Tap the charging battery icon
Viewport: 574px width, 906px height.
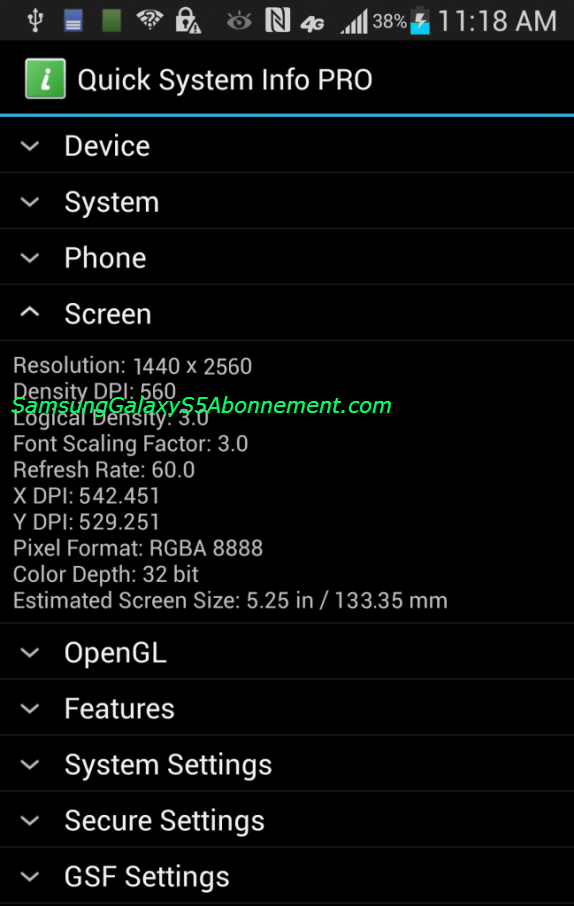[x=420, y=21]
